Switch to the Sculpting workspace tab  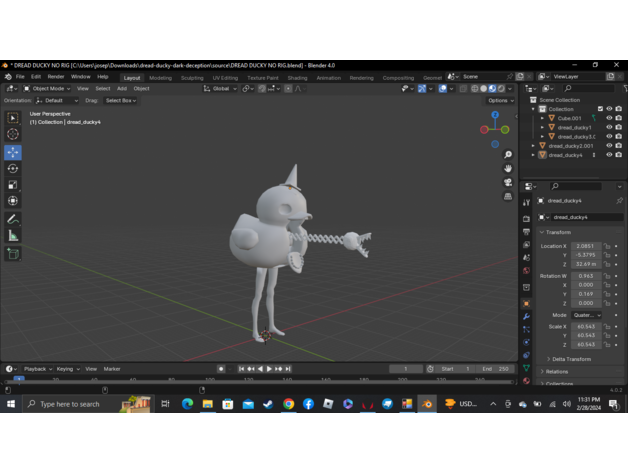point(192,77)
